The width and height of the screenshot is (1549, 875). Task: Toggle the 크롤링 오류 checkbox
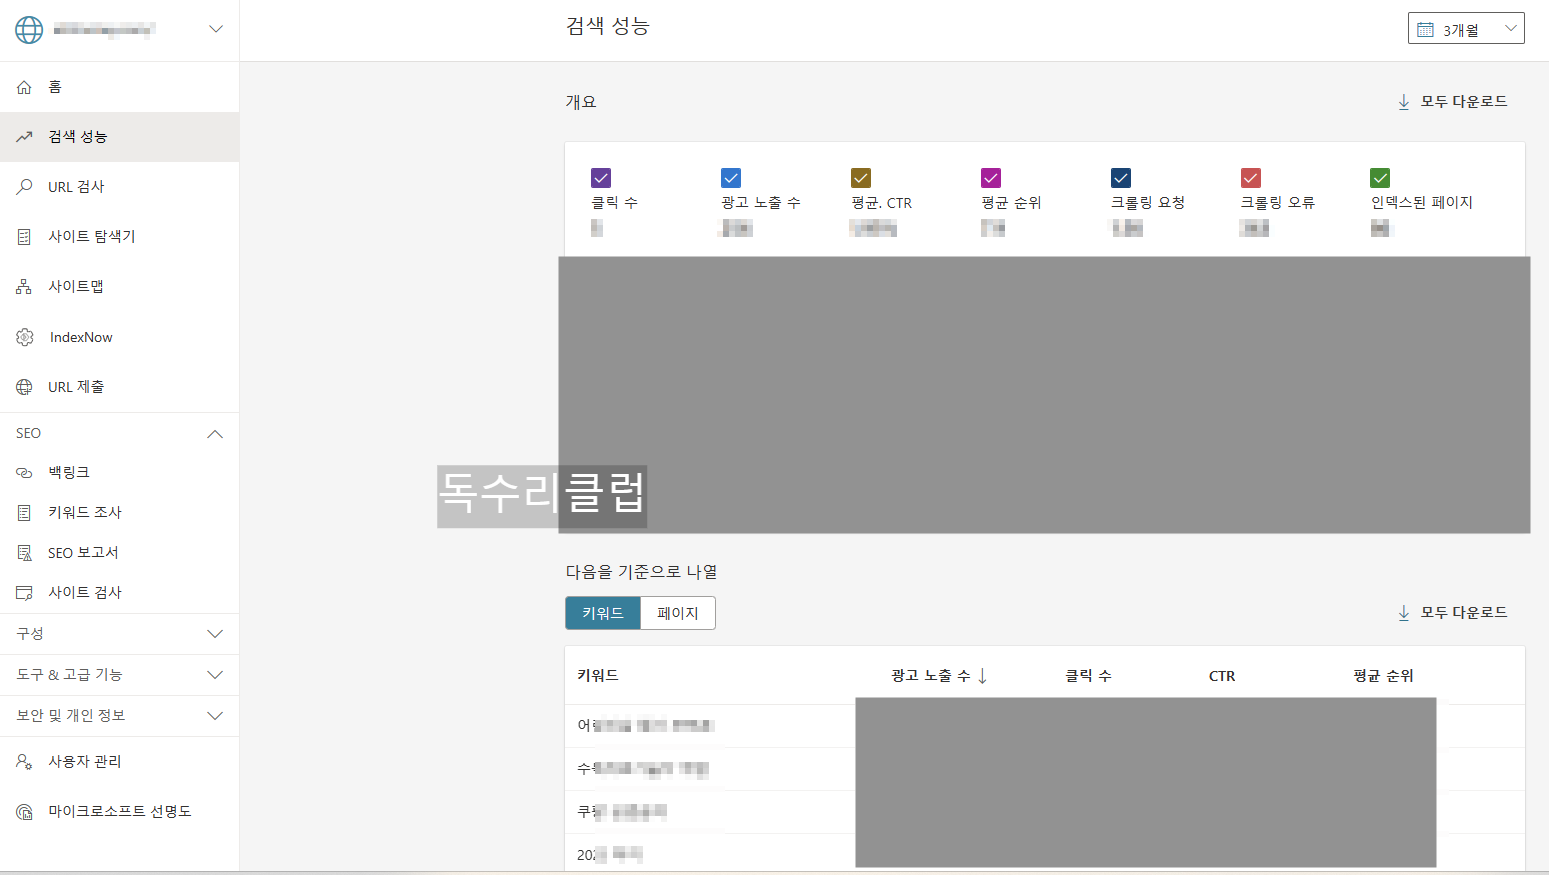tap(1250, 177)
